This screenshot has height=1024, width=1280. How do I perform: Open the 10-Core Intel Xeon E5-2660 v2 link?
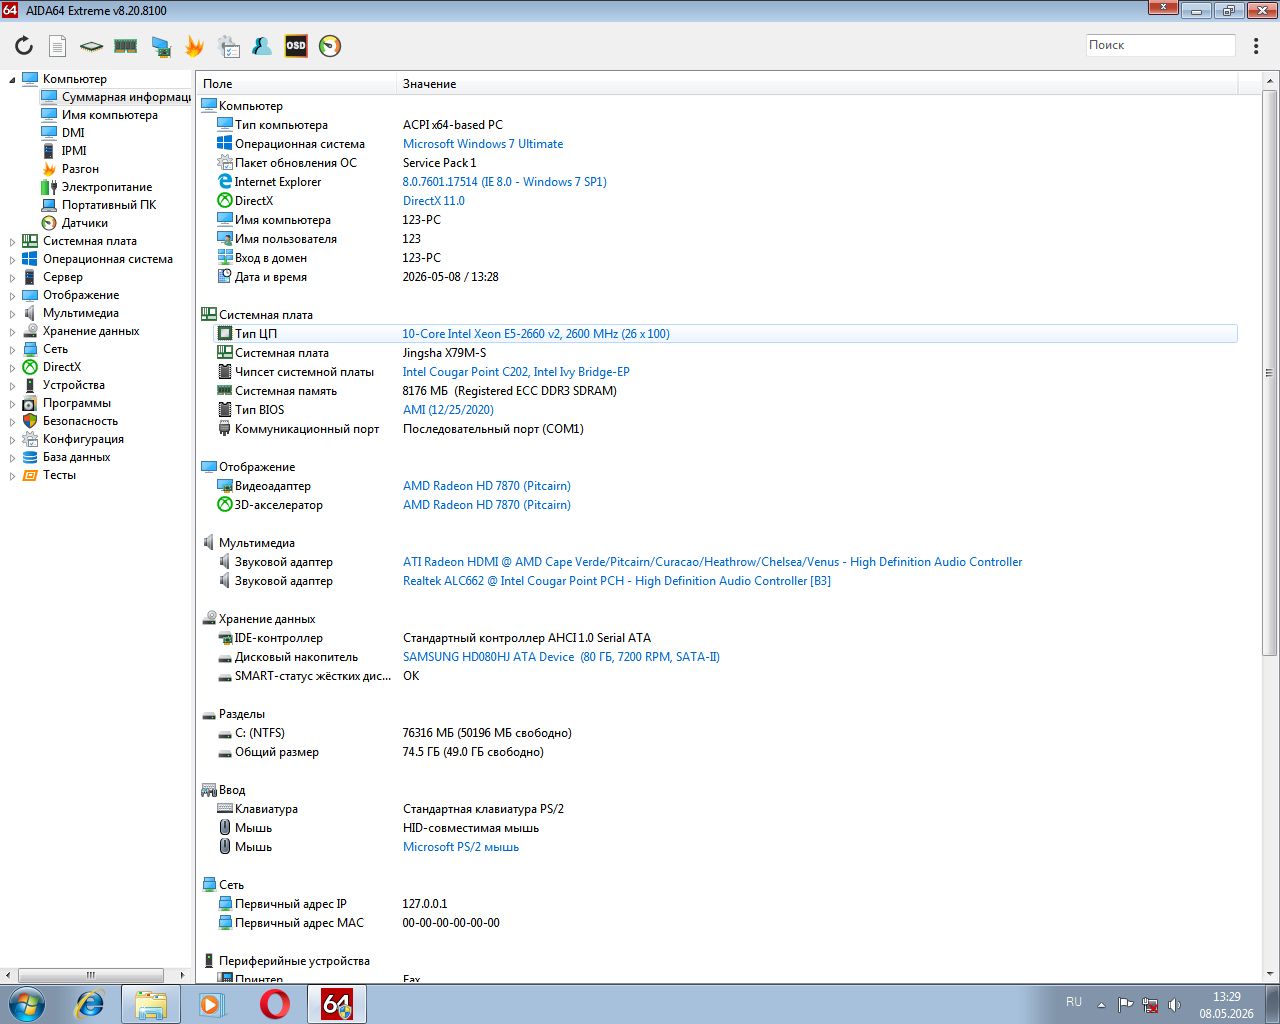pyautogui.click(x=536, y=334)
